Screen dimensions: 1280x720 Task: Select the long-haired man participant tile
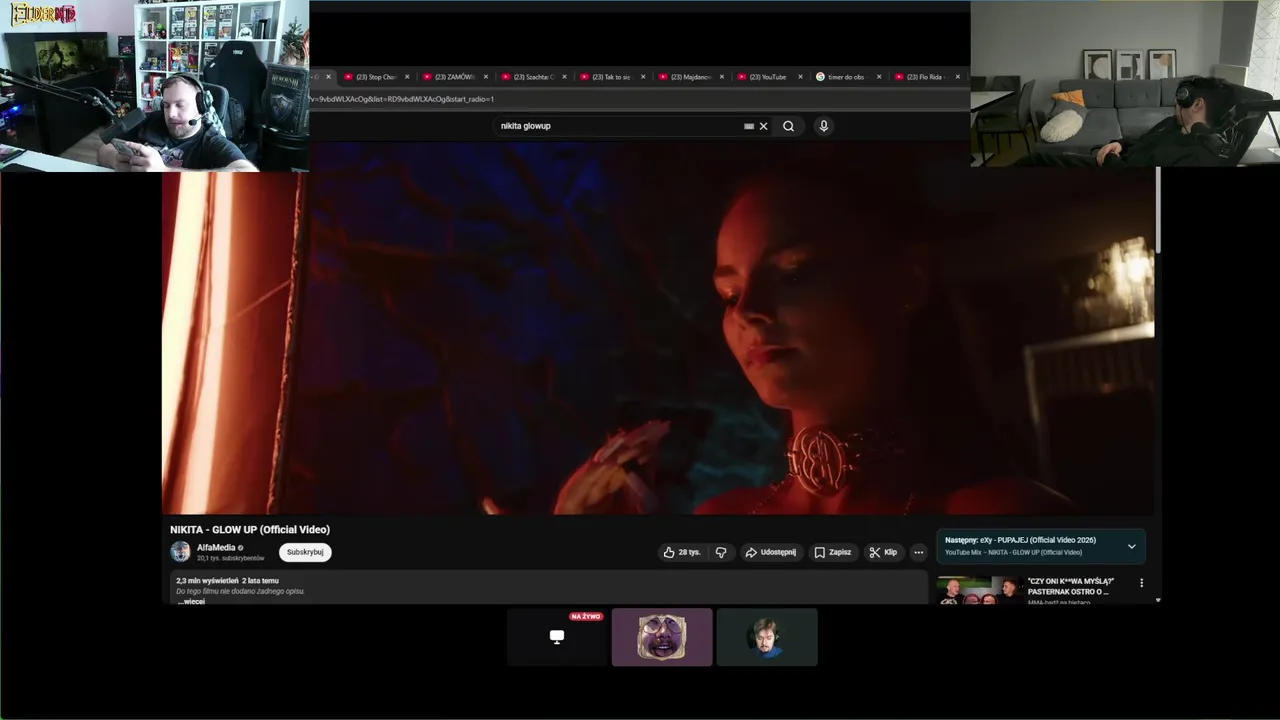[767, 637]
